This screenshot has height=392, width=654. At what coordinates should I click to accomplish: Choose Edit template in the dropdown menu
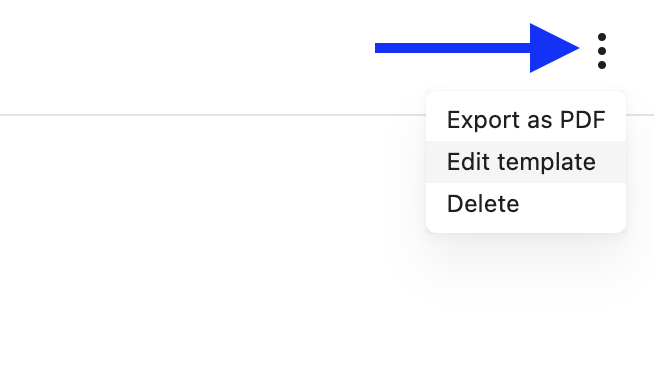[x=526, y=162]
